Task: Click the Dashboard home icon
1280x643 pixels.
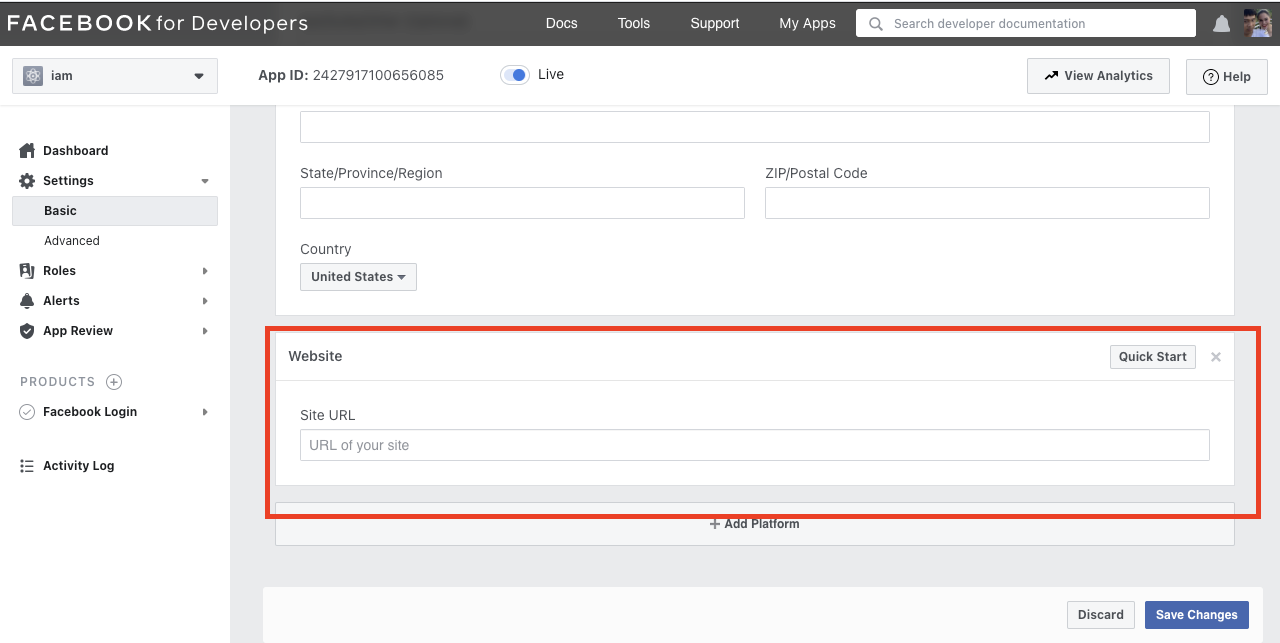Action: click(27, 150)
